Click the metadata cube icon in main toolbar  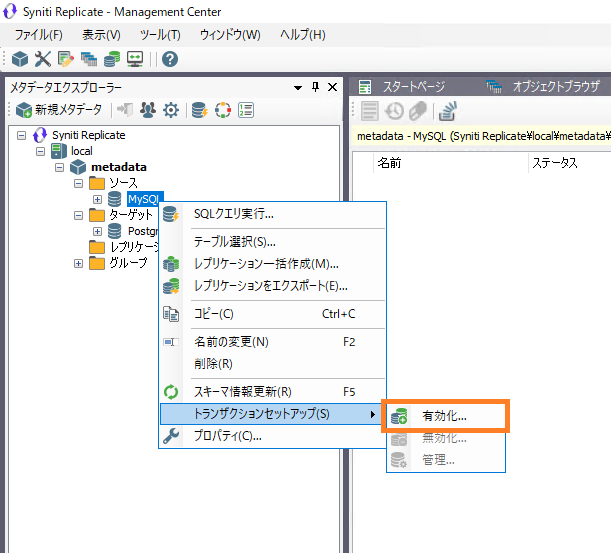(x=20, y=59)
